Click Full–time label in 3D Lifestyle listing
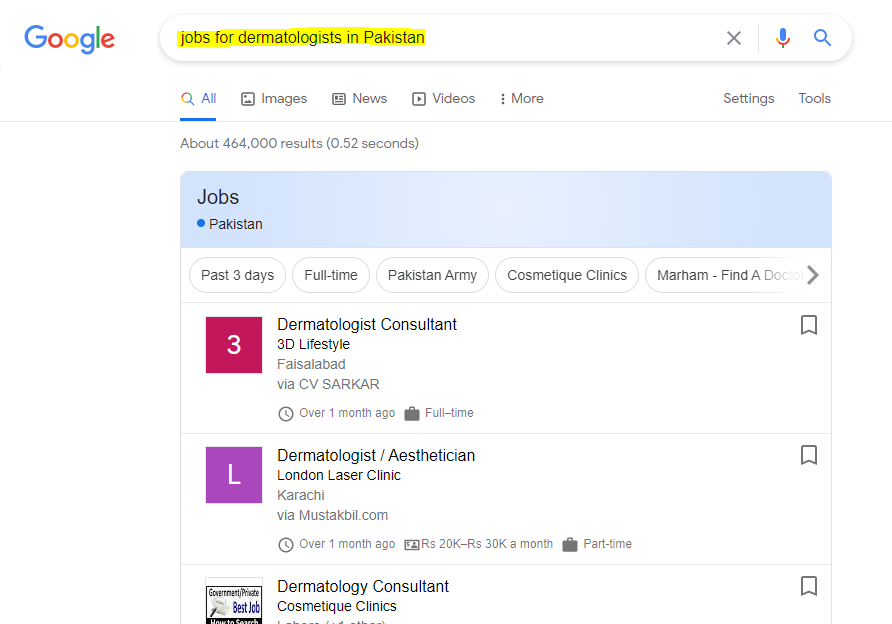The image size is (892, 624). point(449,413)
